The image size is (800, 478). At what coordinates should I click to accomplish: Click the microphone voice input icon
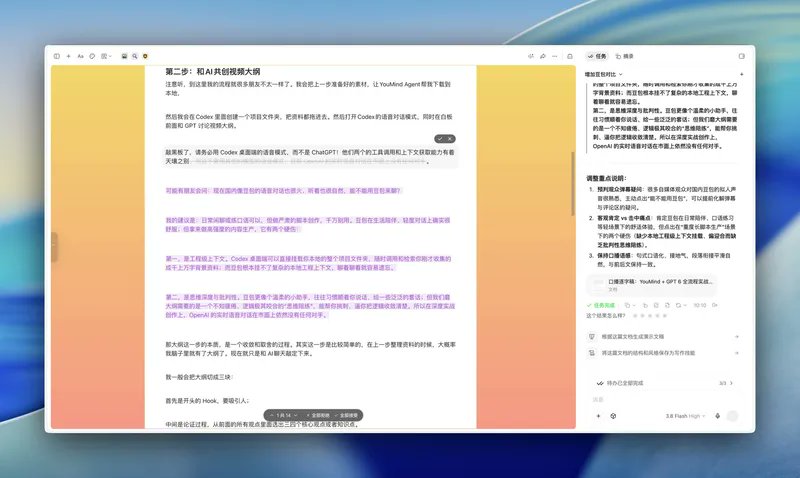pos(717,416)
